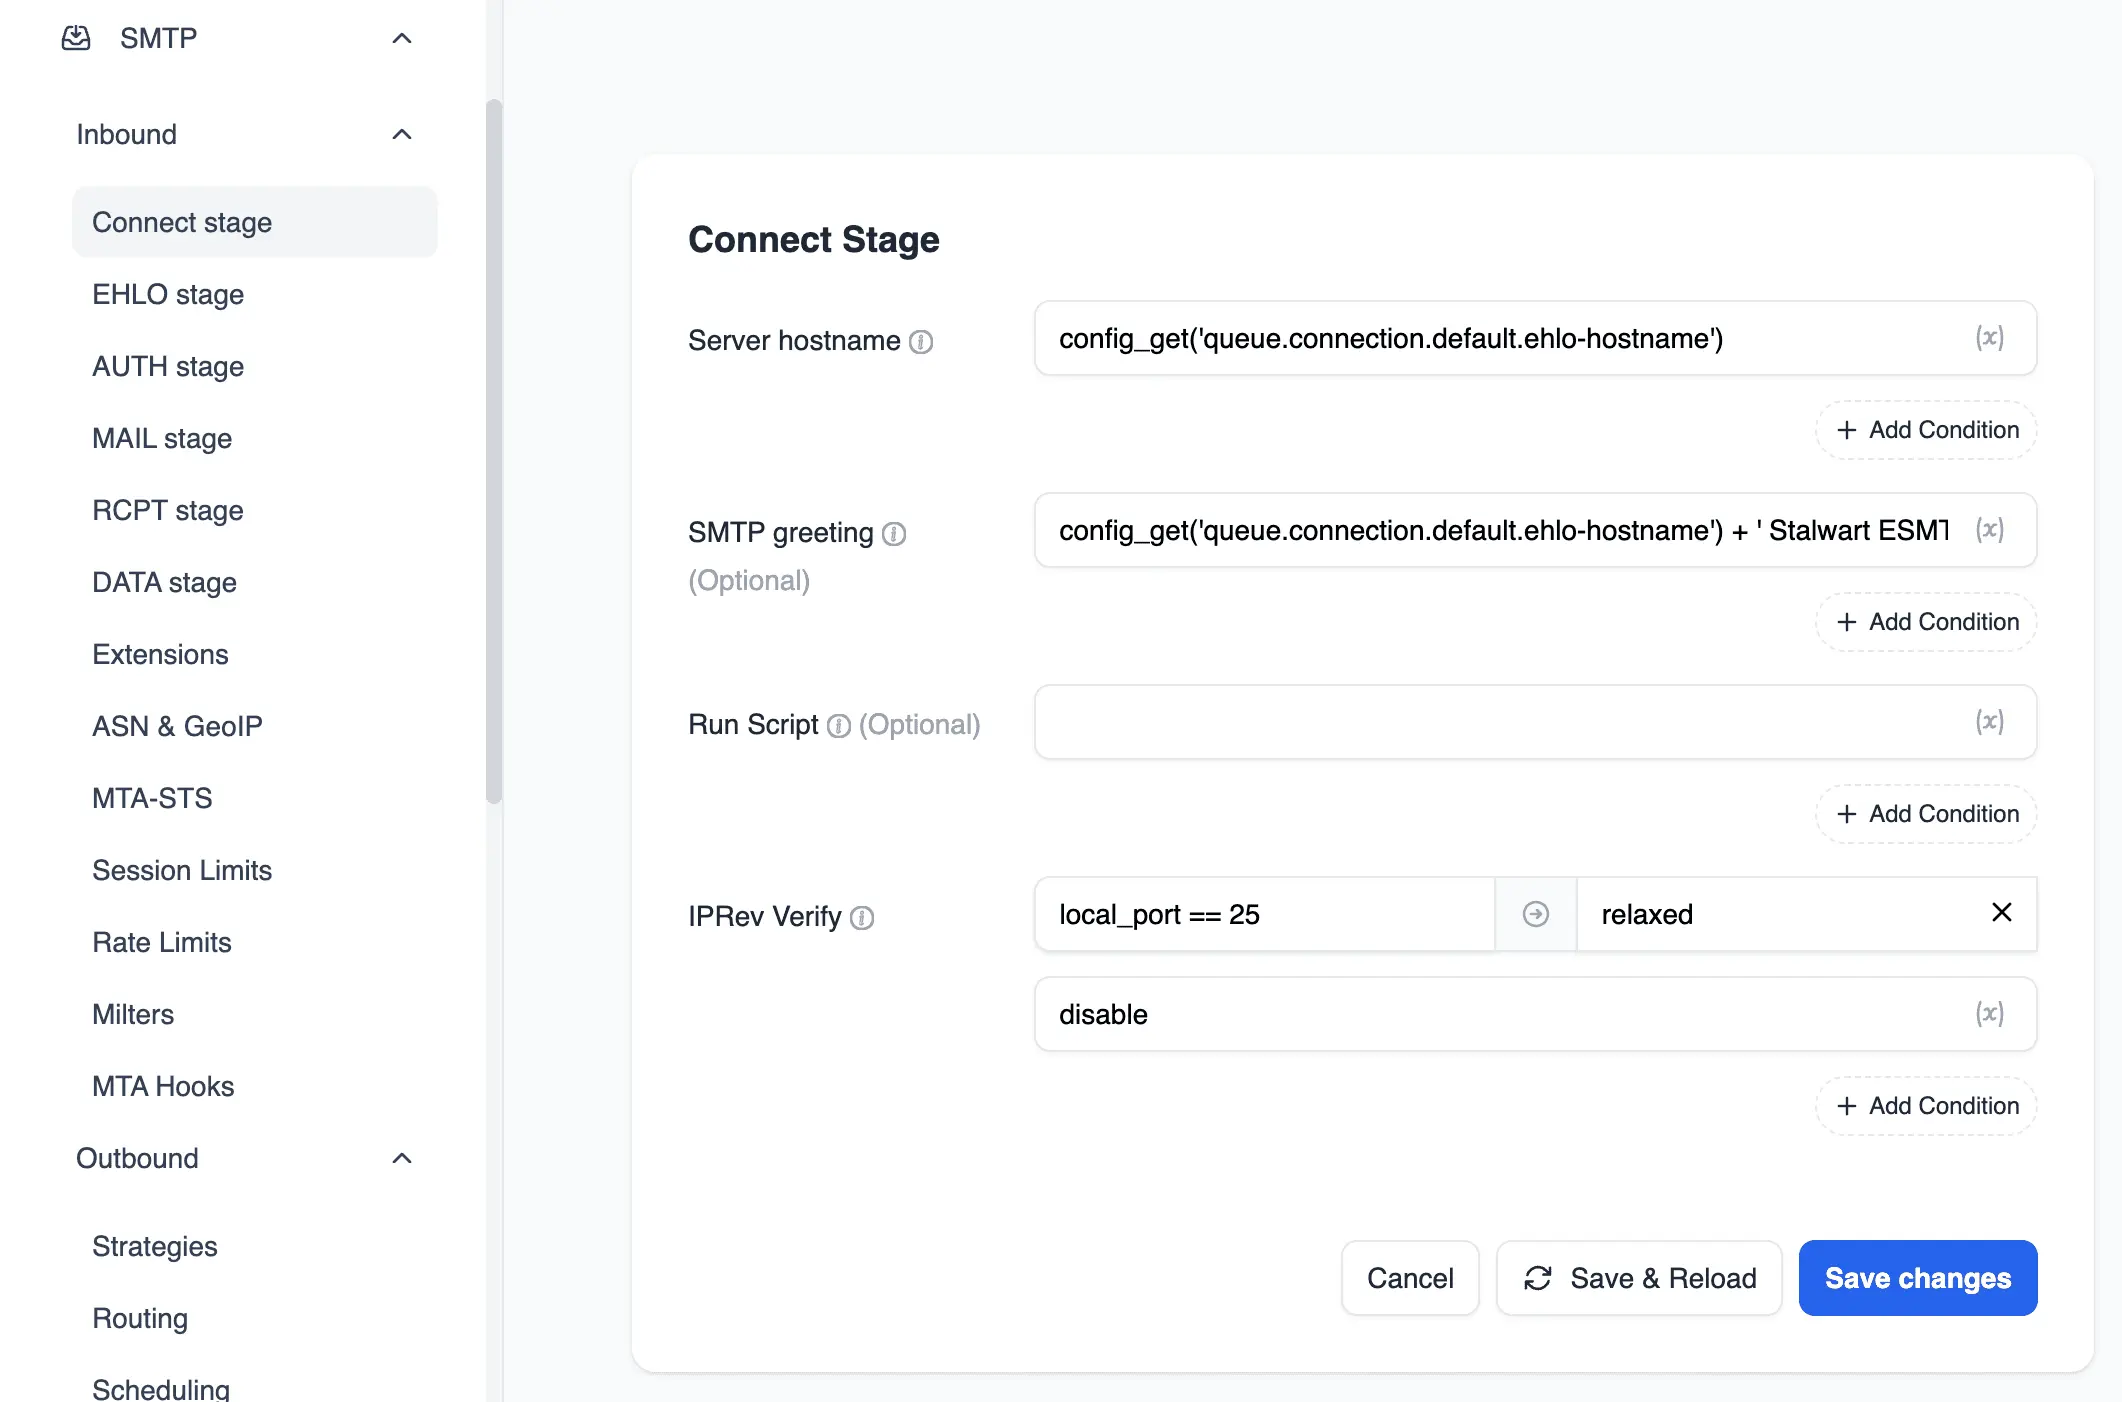This screenshot has height=1402, width=2122.
Task: Click the expression (x) icon in Server hostname field
Action: (x=1990, y=338)
